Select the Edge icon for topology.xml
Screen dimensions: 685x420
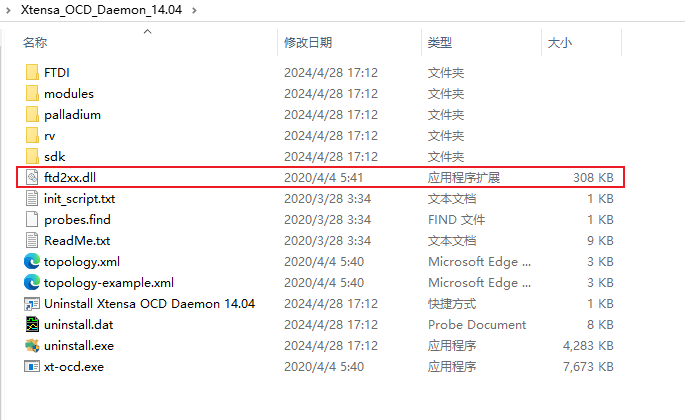[32, 261]
